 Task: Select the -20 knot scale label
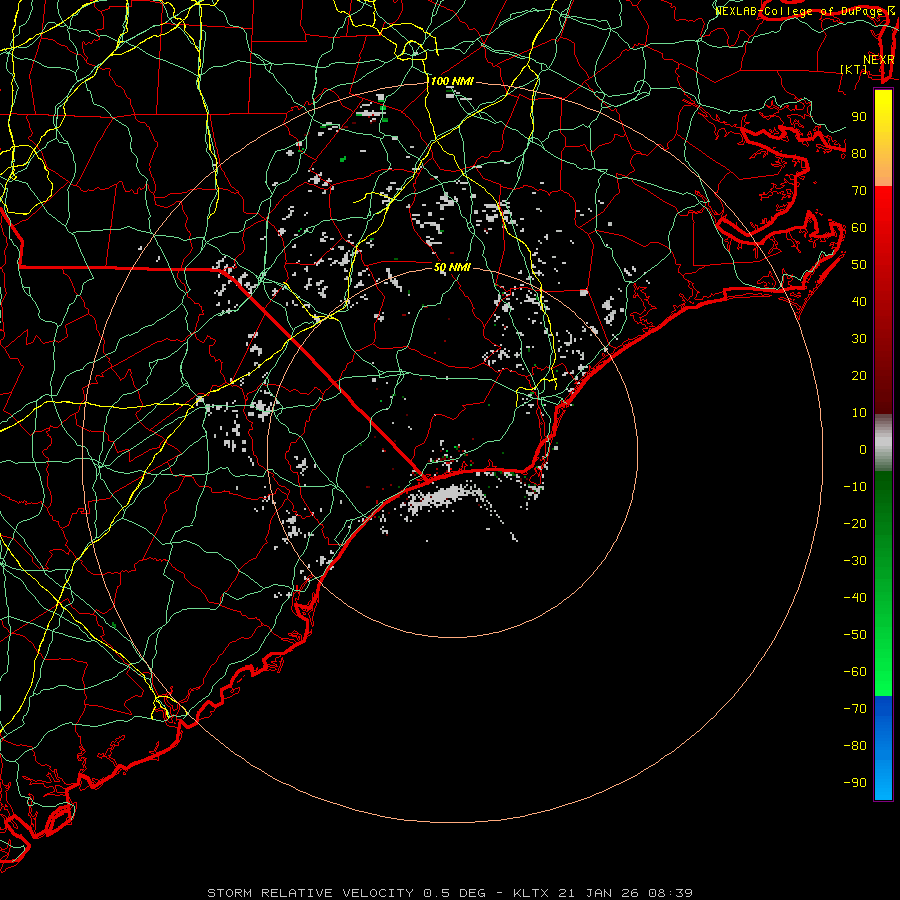(855, 523)
